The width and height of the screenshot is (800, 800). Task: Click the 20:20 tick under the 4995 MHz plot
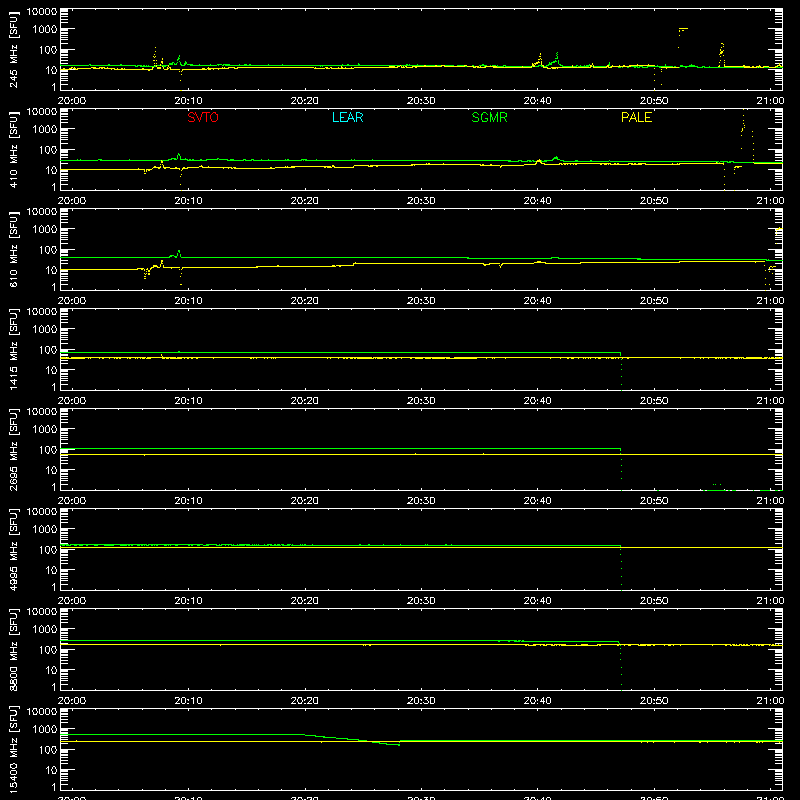pyautogui.click(x=305, y=601)
